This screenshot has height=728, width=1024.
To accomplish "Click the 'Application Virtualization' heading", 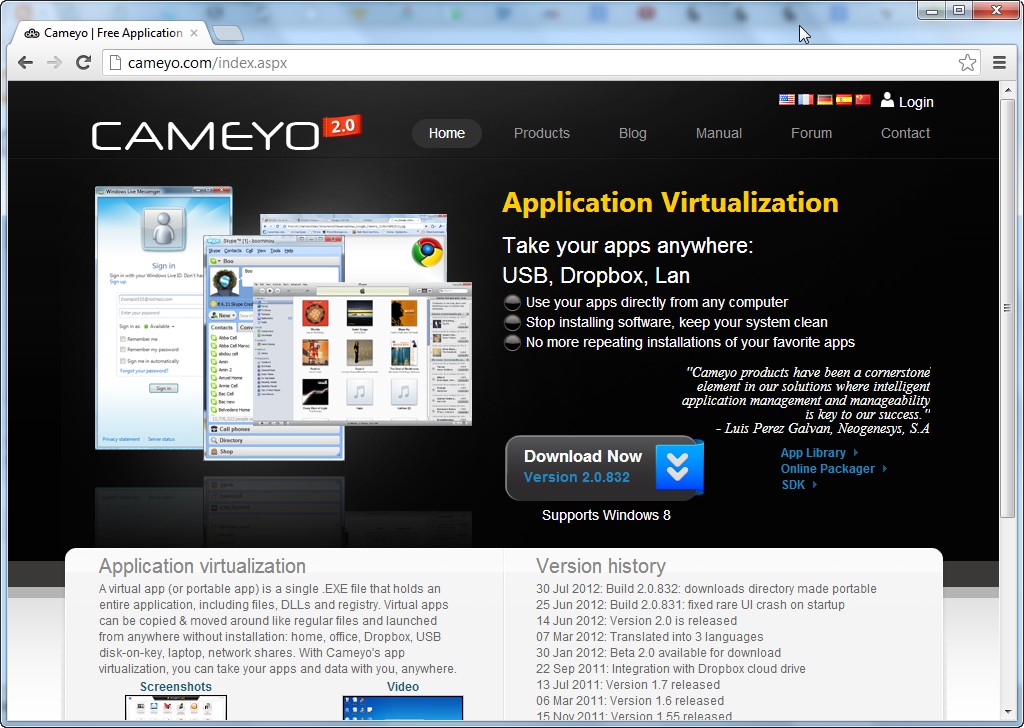I will pyautogui.click(x=670, y=203).
